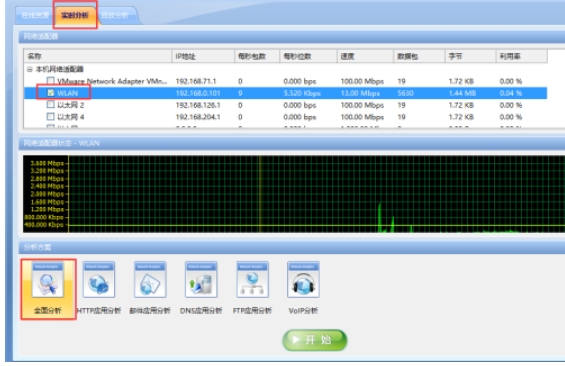The image size is (565, 366).
Task: Click the IP address 192.168.204.1
Action: coord(198,117)
